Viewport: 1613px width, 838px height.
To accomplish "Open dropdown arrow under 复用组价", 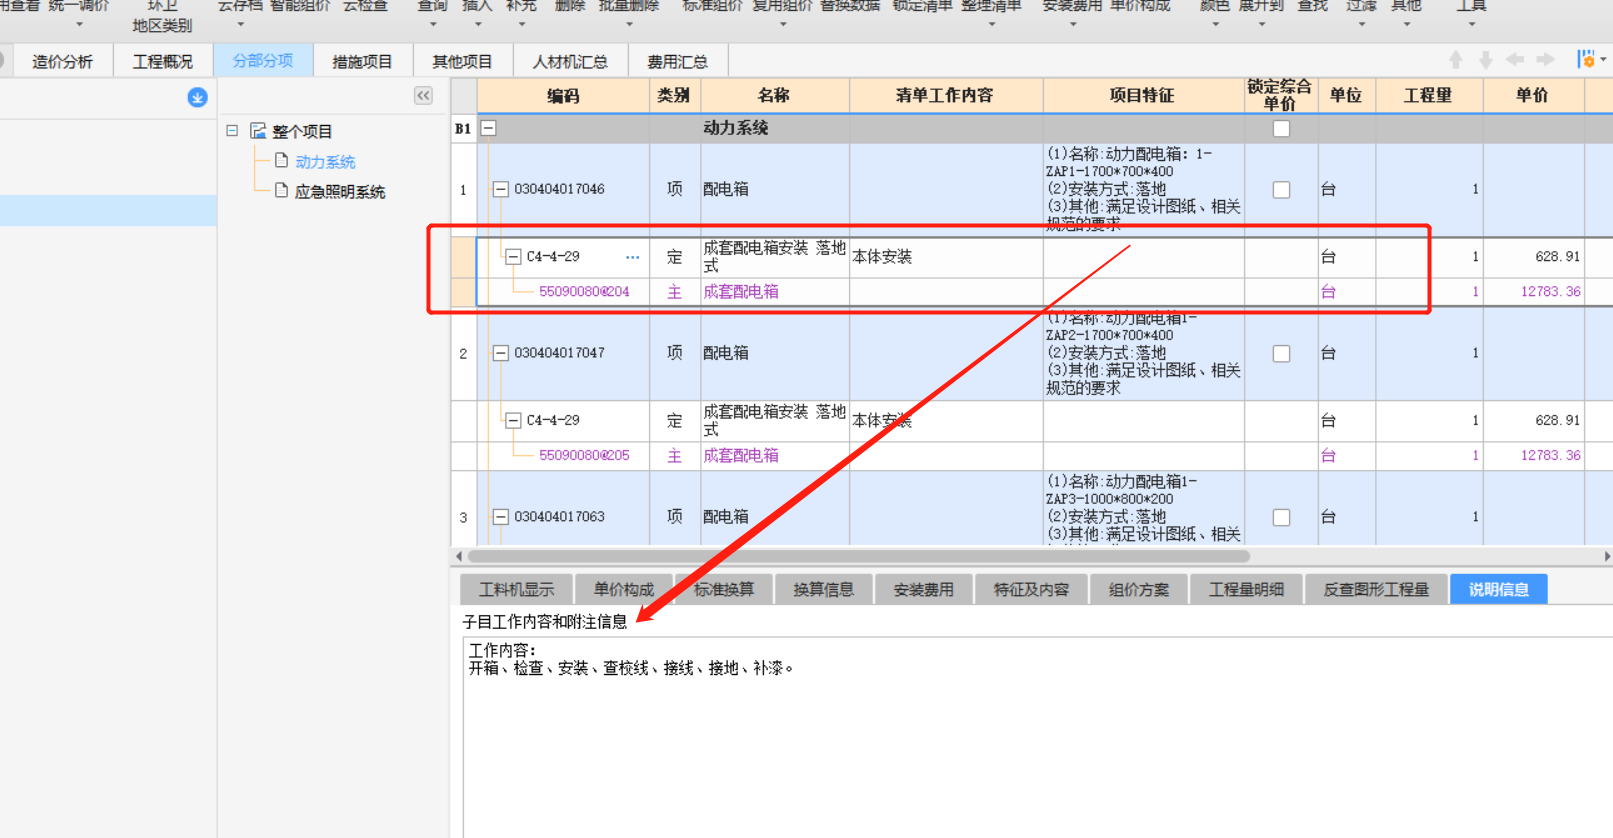I will (x=783, y=24).
